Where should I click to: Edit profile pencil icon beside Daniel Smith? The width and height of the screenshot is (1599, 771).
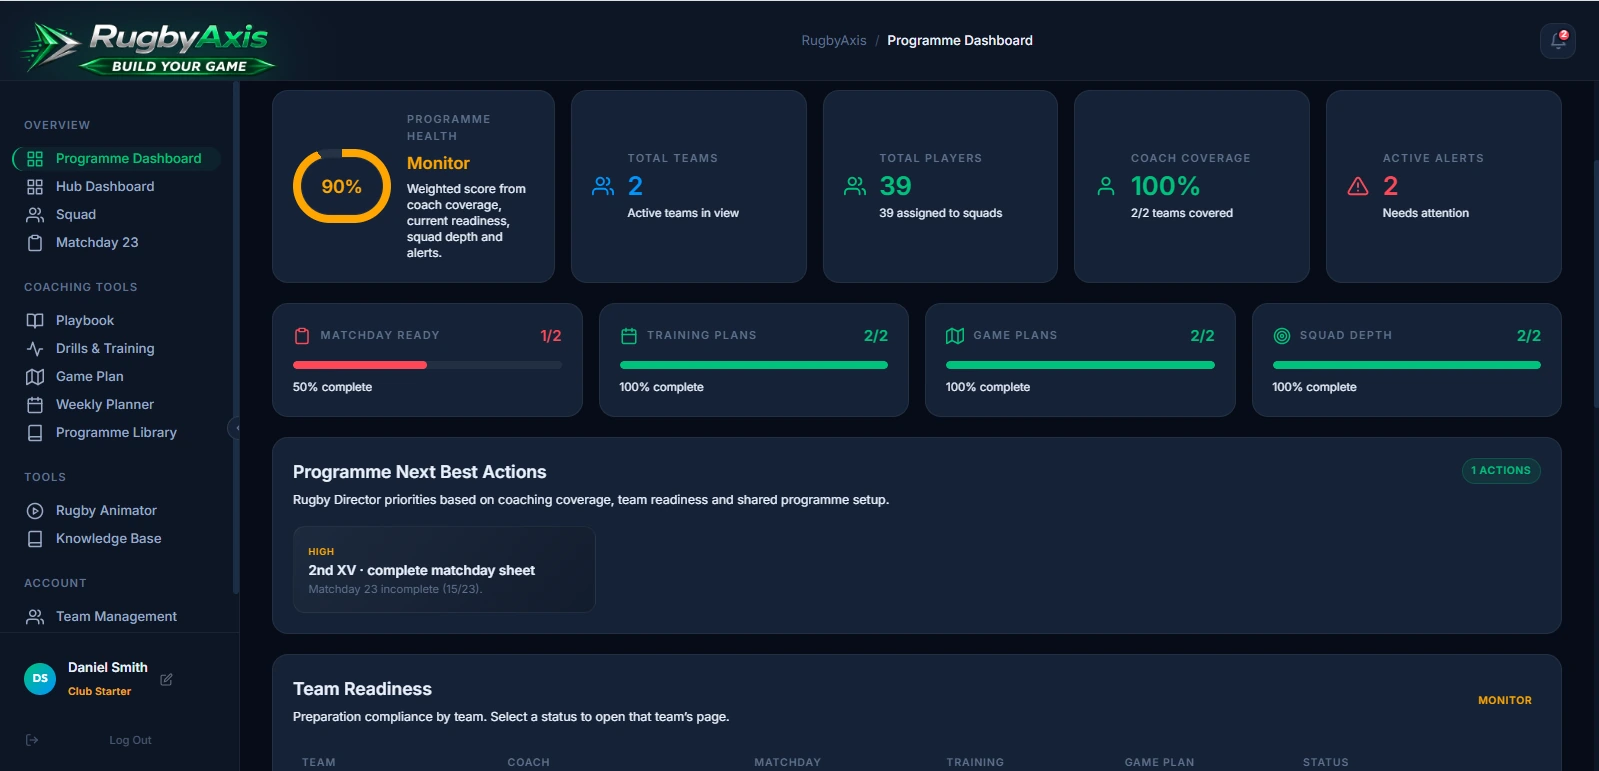167,679
